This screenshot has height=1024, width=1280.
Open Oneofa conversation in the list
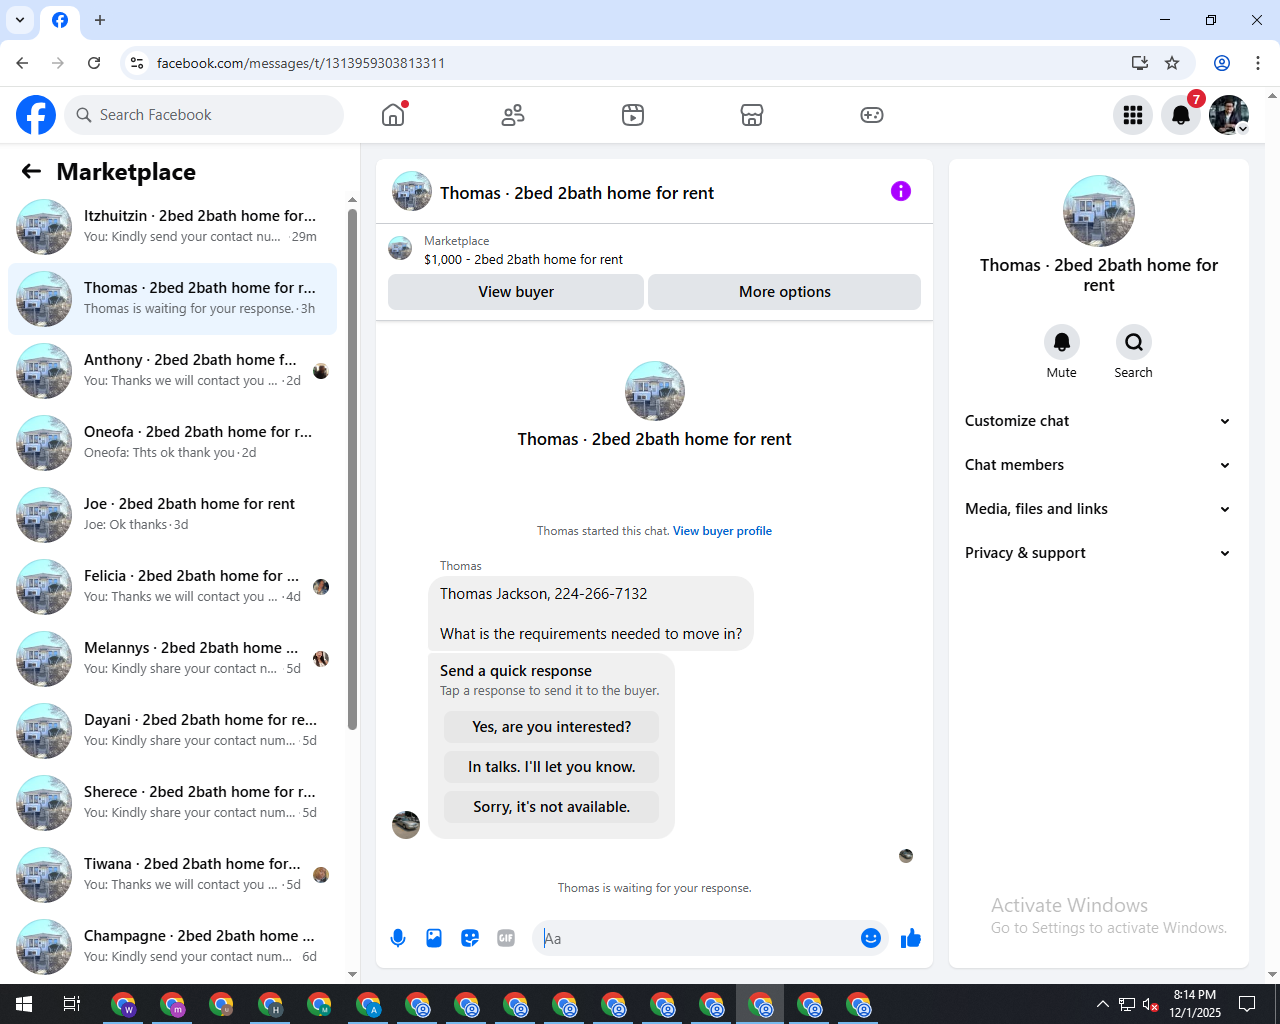coord(173,443)
